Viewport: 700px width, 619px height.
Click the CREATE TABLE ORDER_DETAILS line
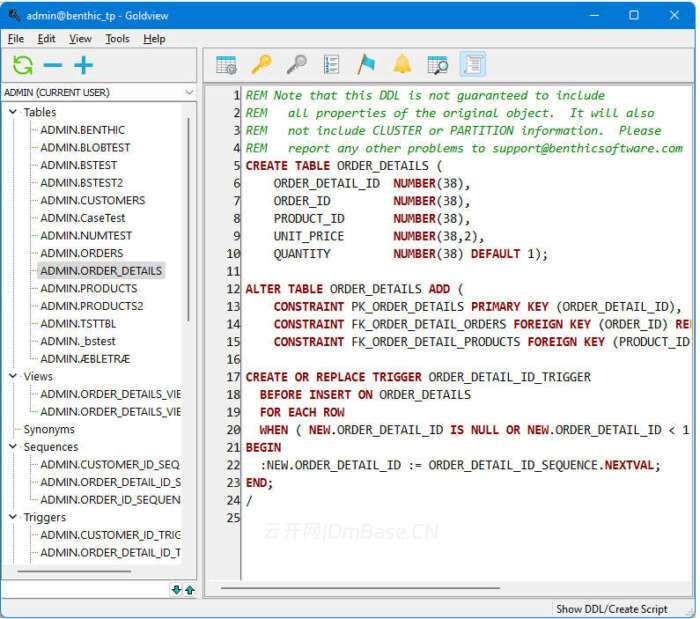(343, 166)
